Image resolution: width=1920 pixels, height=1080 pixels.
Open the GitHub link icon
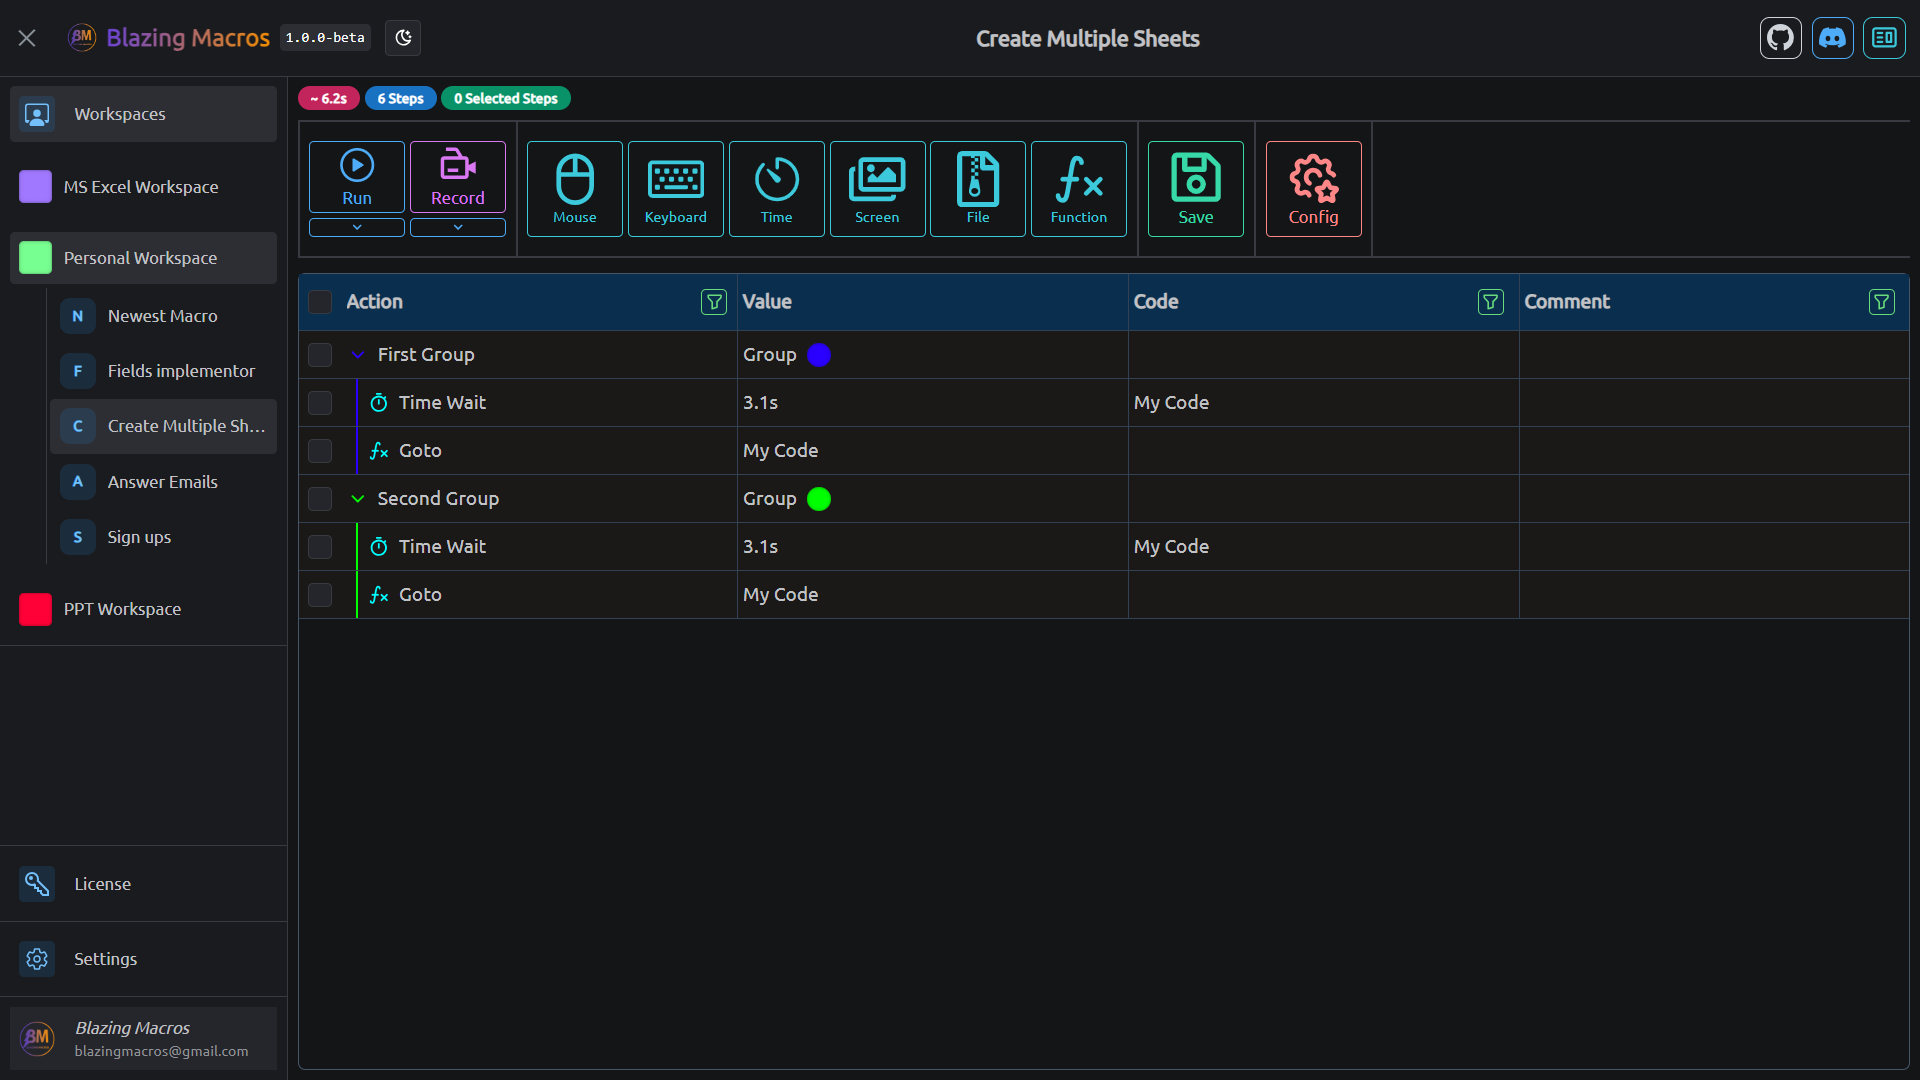(1781, 38)
